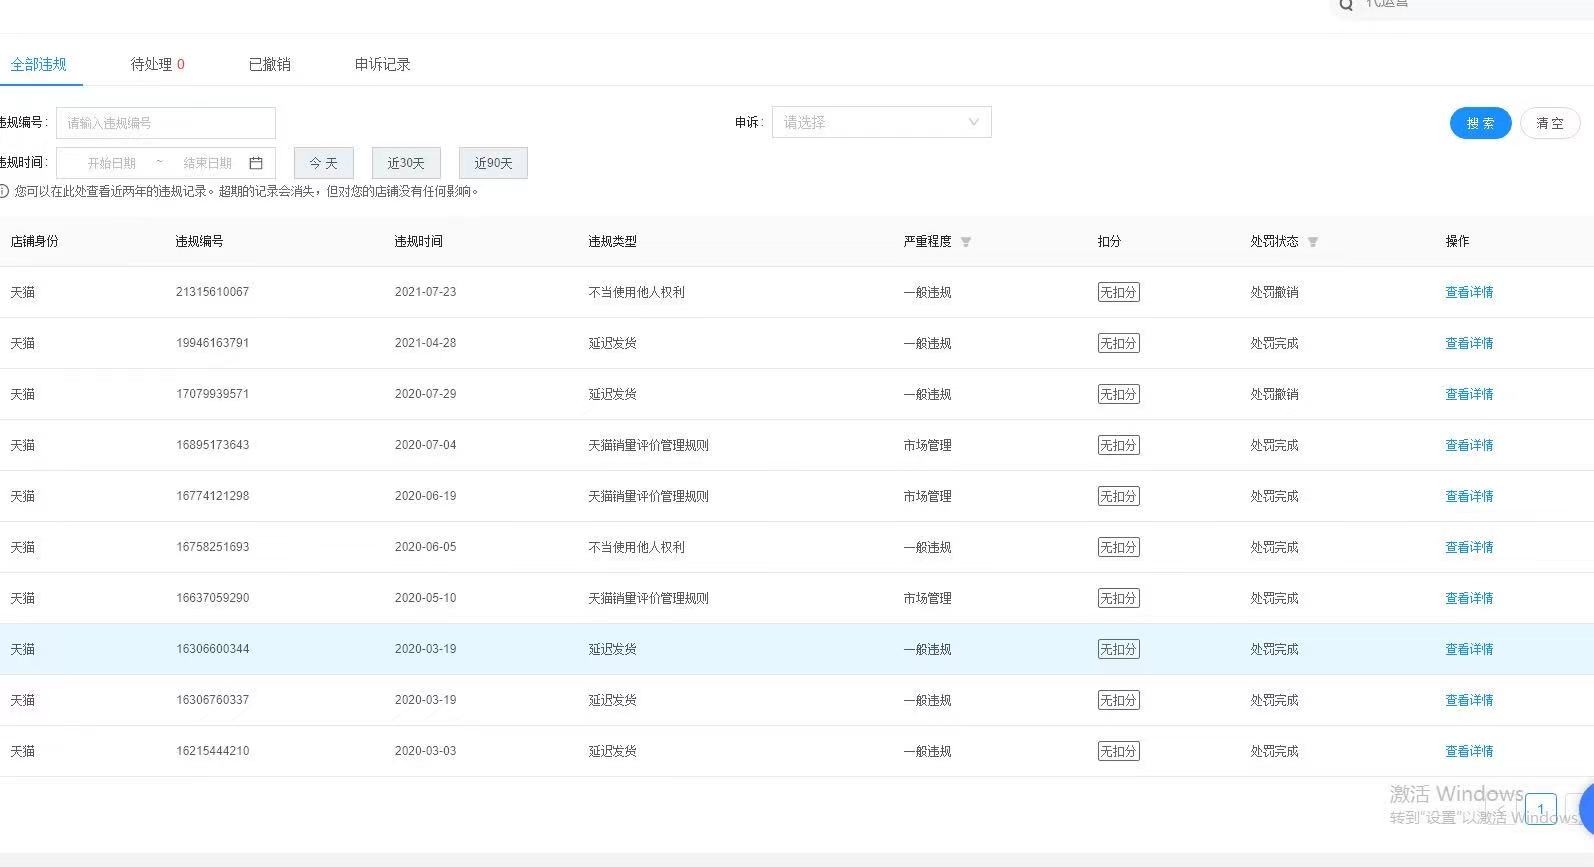This screenshot has height=867, width=1594.
Task: Open 查看详情 for violation 16774121298
Action: point(1469,496)
